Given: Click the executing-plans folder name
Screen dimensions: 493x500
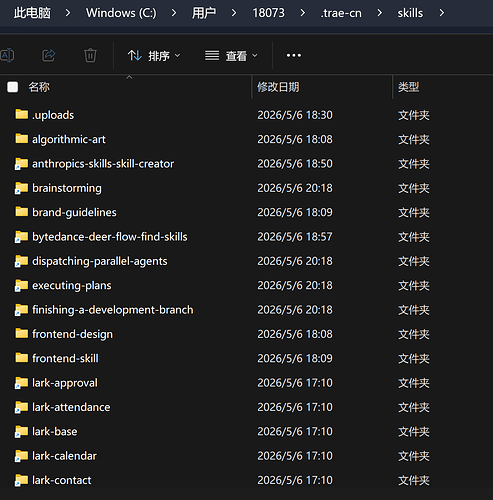Looking at the screenshot, I should click(72, 285).
